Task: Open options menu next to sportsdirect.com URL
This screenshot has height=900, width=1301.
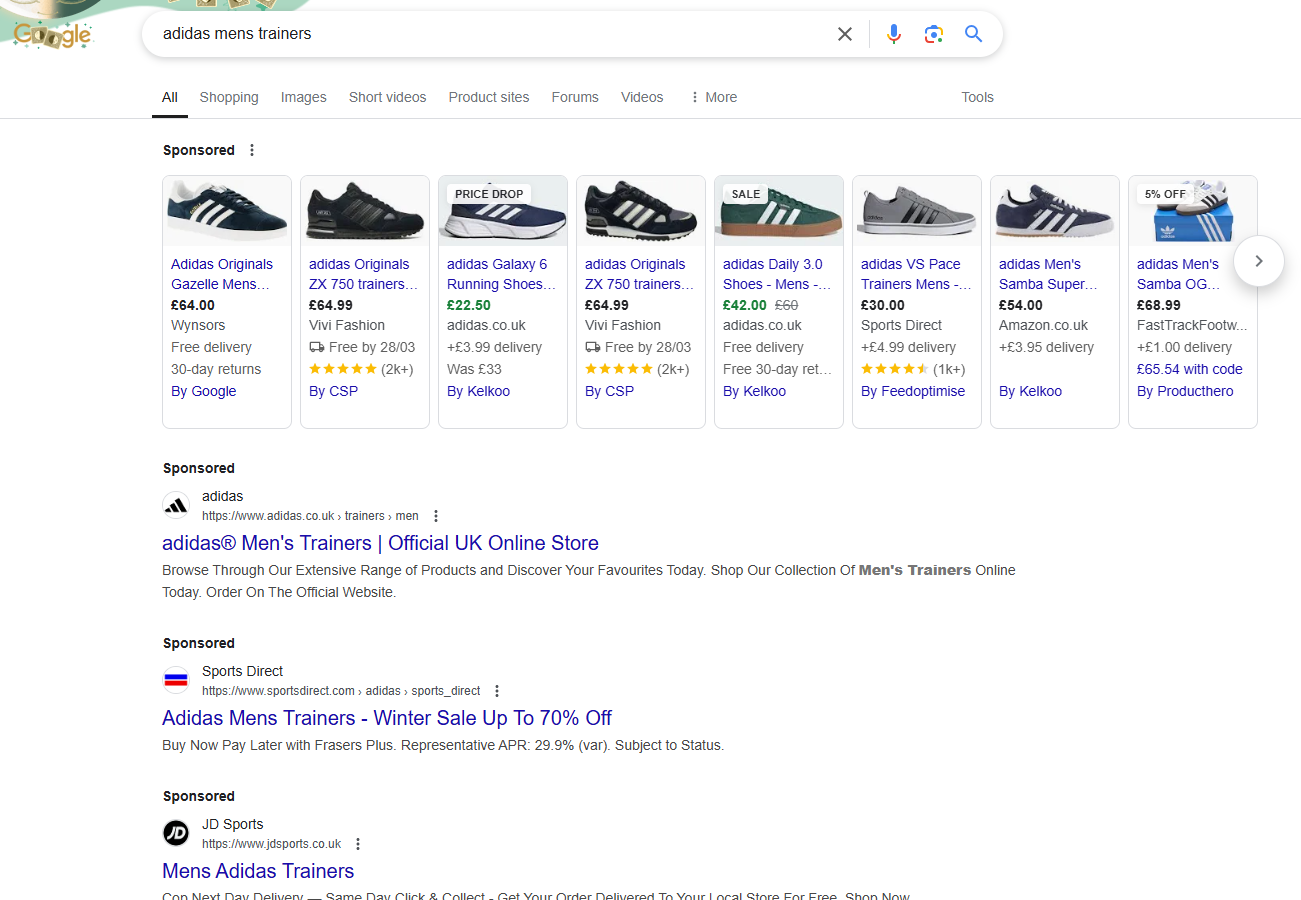Action: click(497, 691)
